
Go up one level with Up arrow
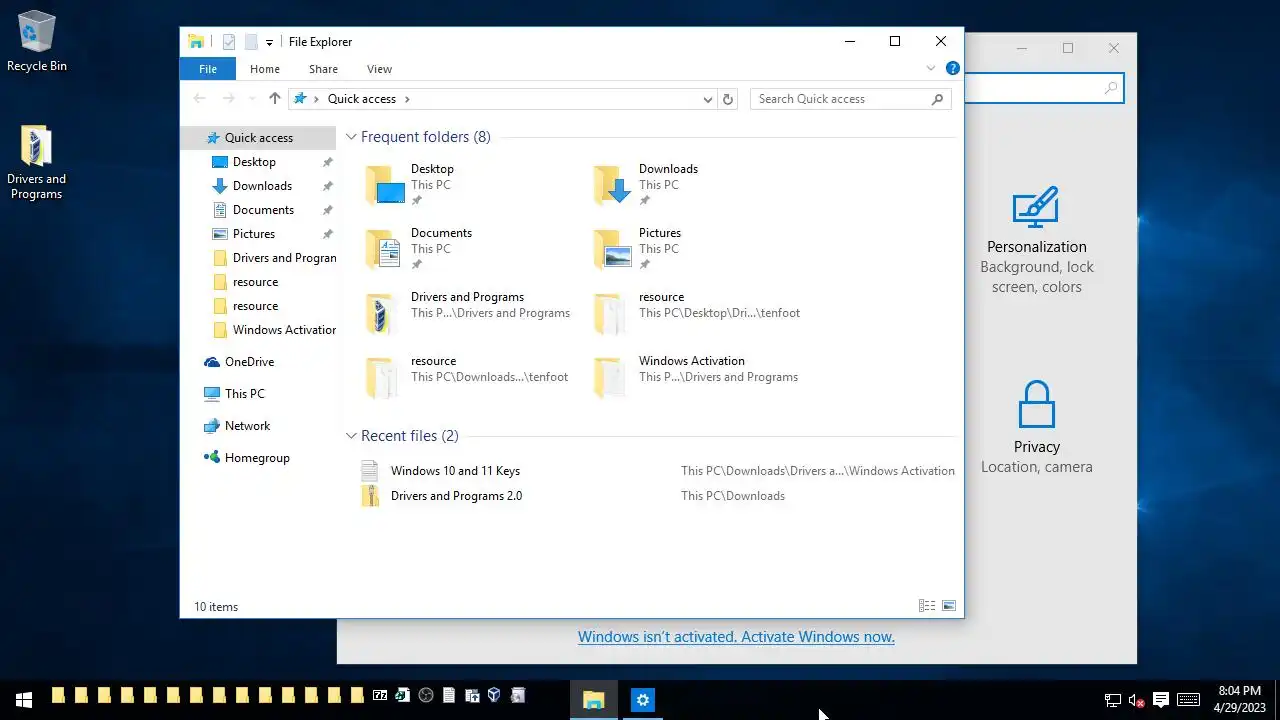tap(275, 99)
